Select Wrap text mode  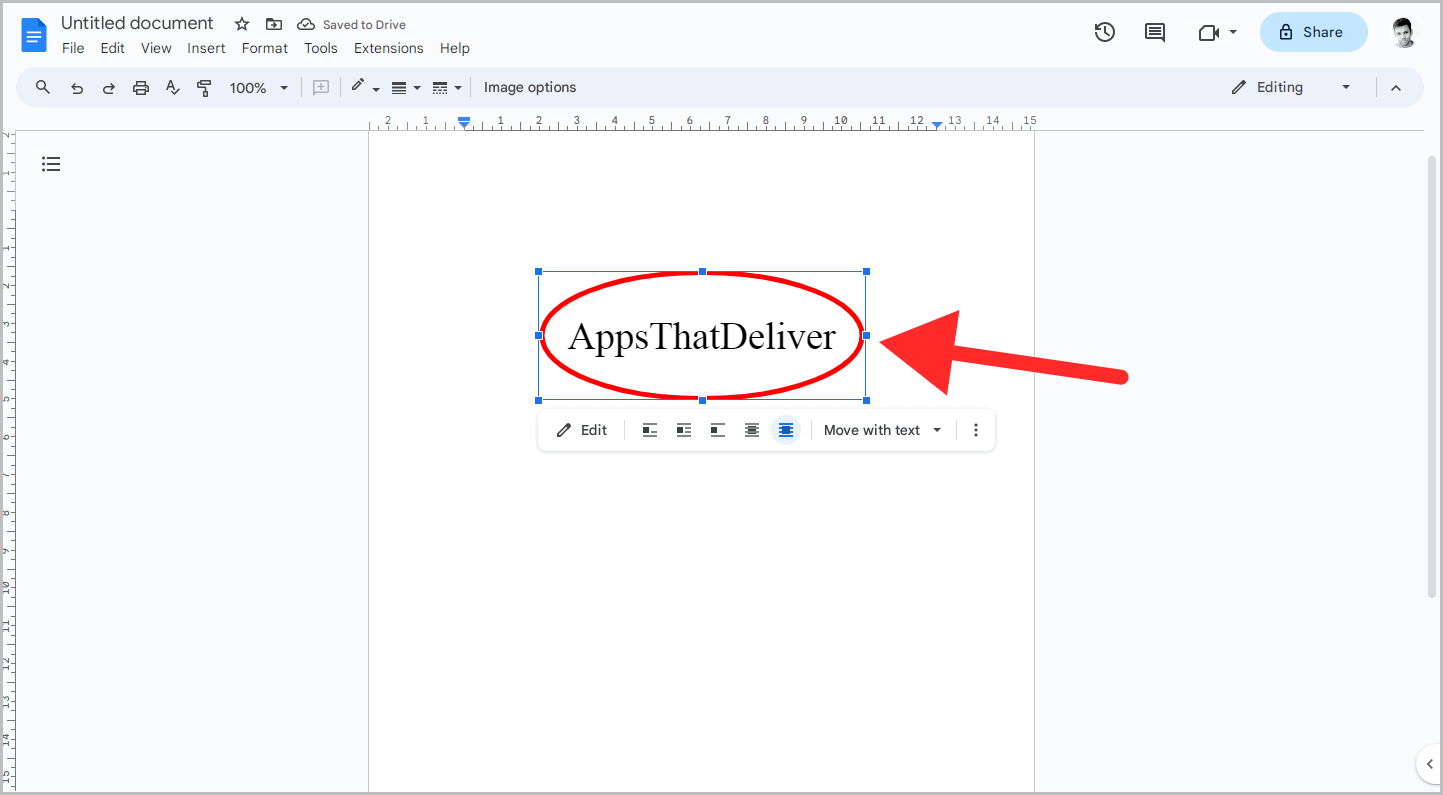point(683,429)
